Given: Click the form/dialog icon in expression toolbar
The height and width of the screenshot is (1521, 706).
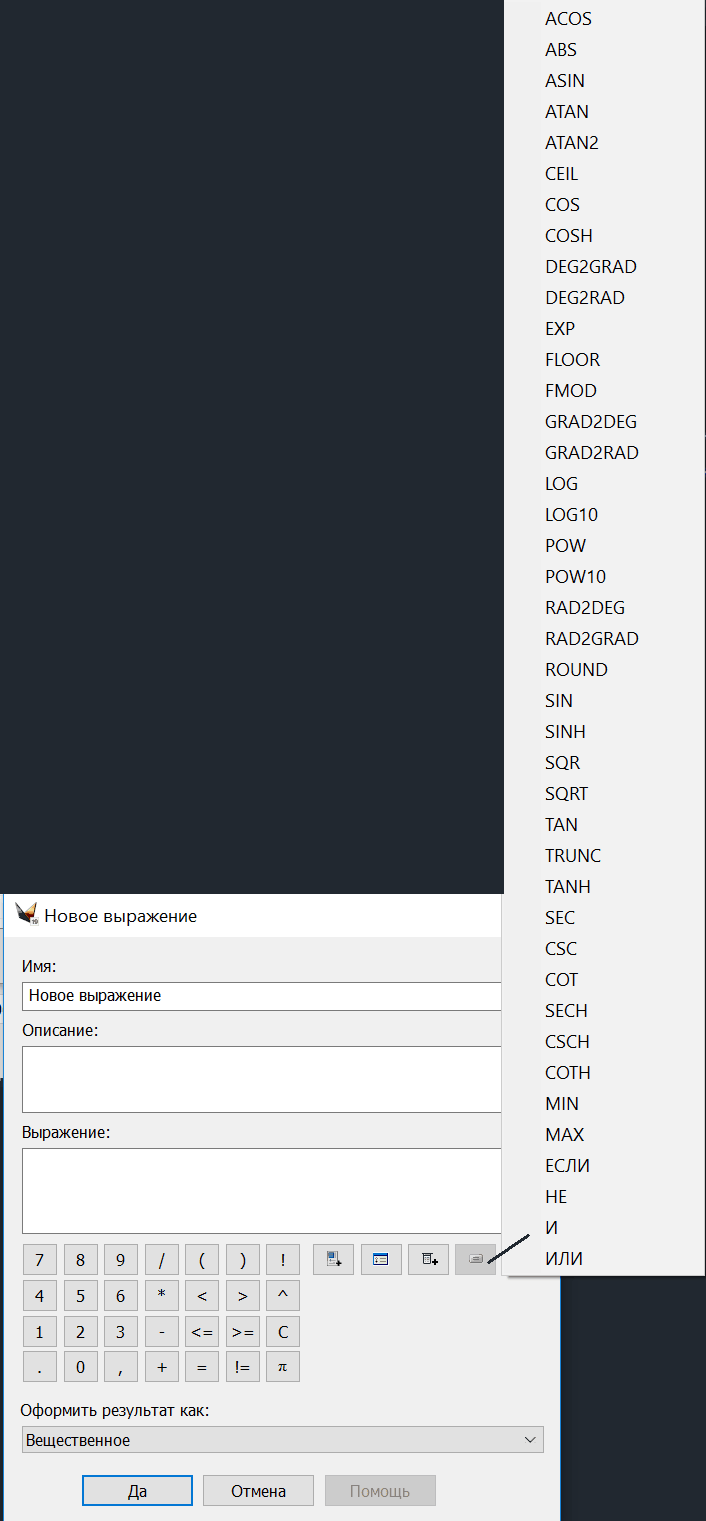Looking at the screenshot, I should coord(381,1259).
